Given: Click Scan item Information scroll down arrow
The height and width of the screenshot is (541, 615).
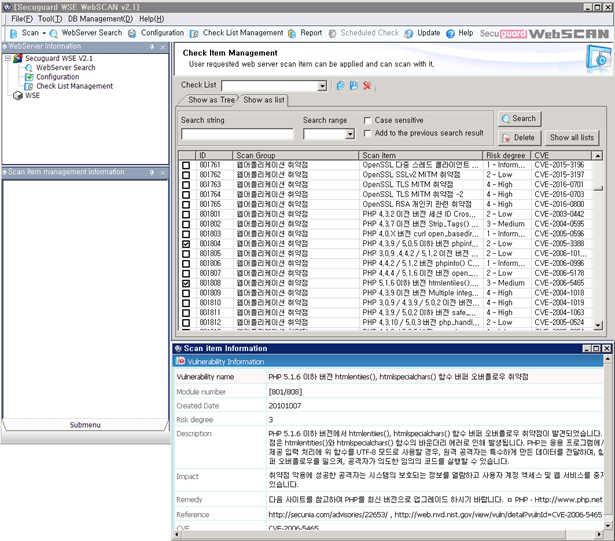Looking at the screenshot, I should tap(608, 526).
